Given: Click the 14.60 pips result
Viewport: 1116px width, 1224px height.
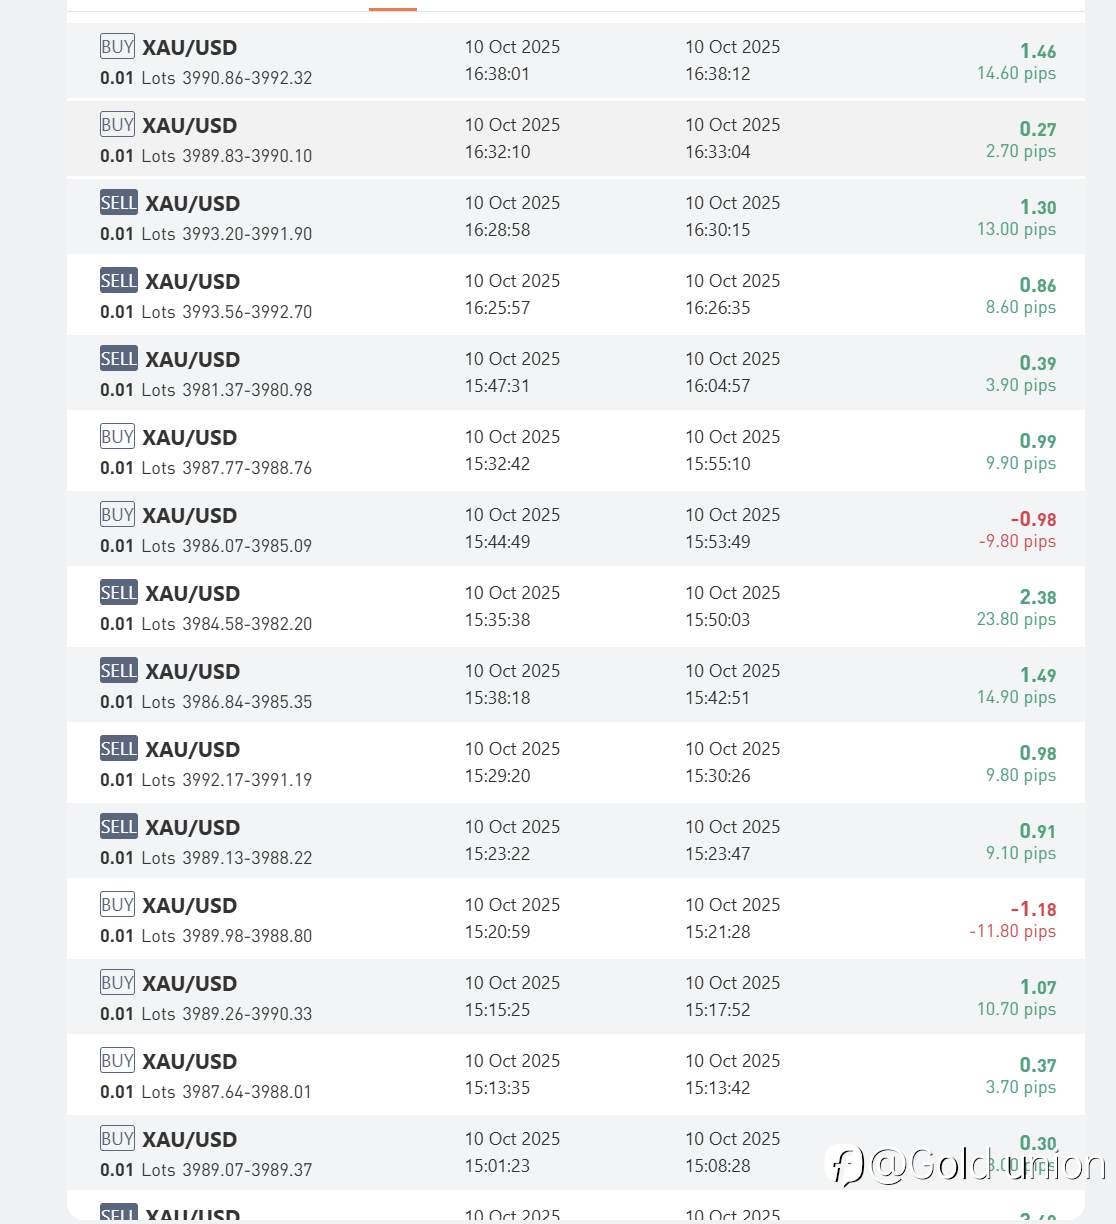Looking at the screenshot, I should (x=1016, y=73).
